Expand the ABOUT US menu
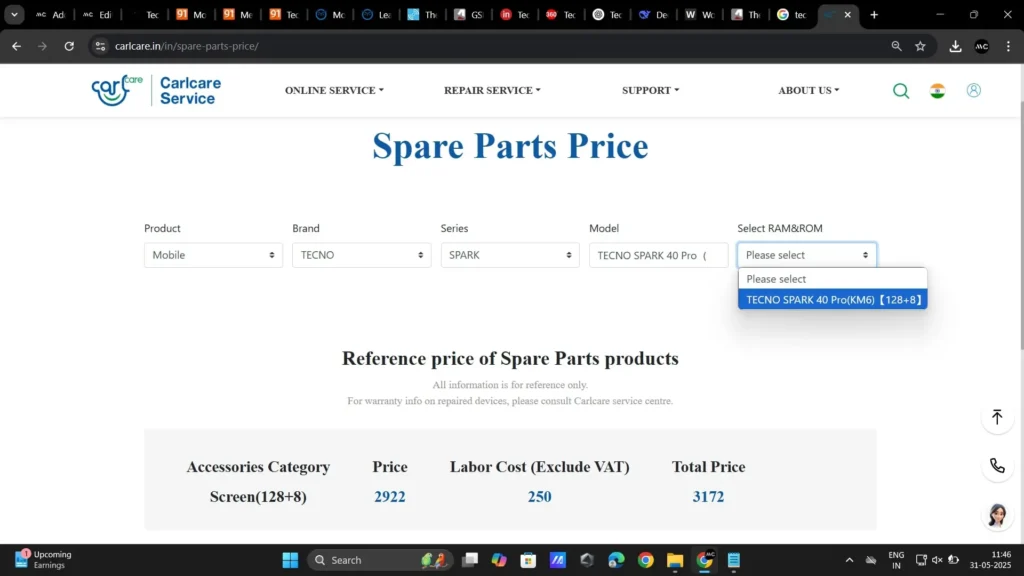 pyautogui.click(x=808, y=90)
